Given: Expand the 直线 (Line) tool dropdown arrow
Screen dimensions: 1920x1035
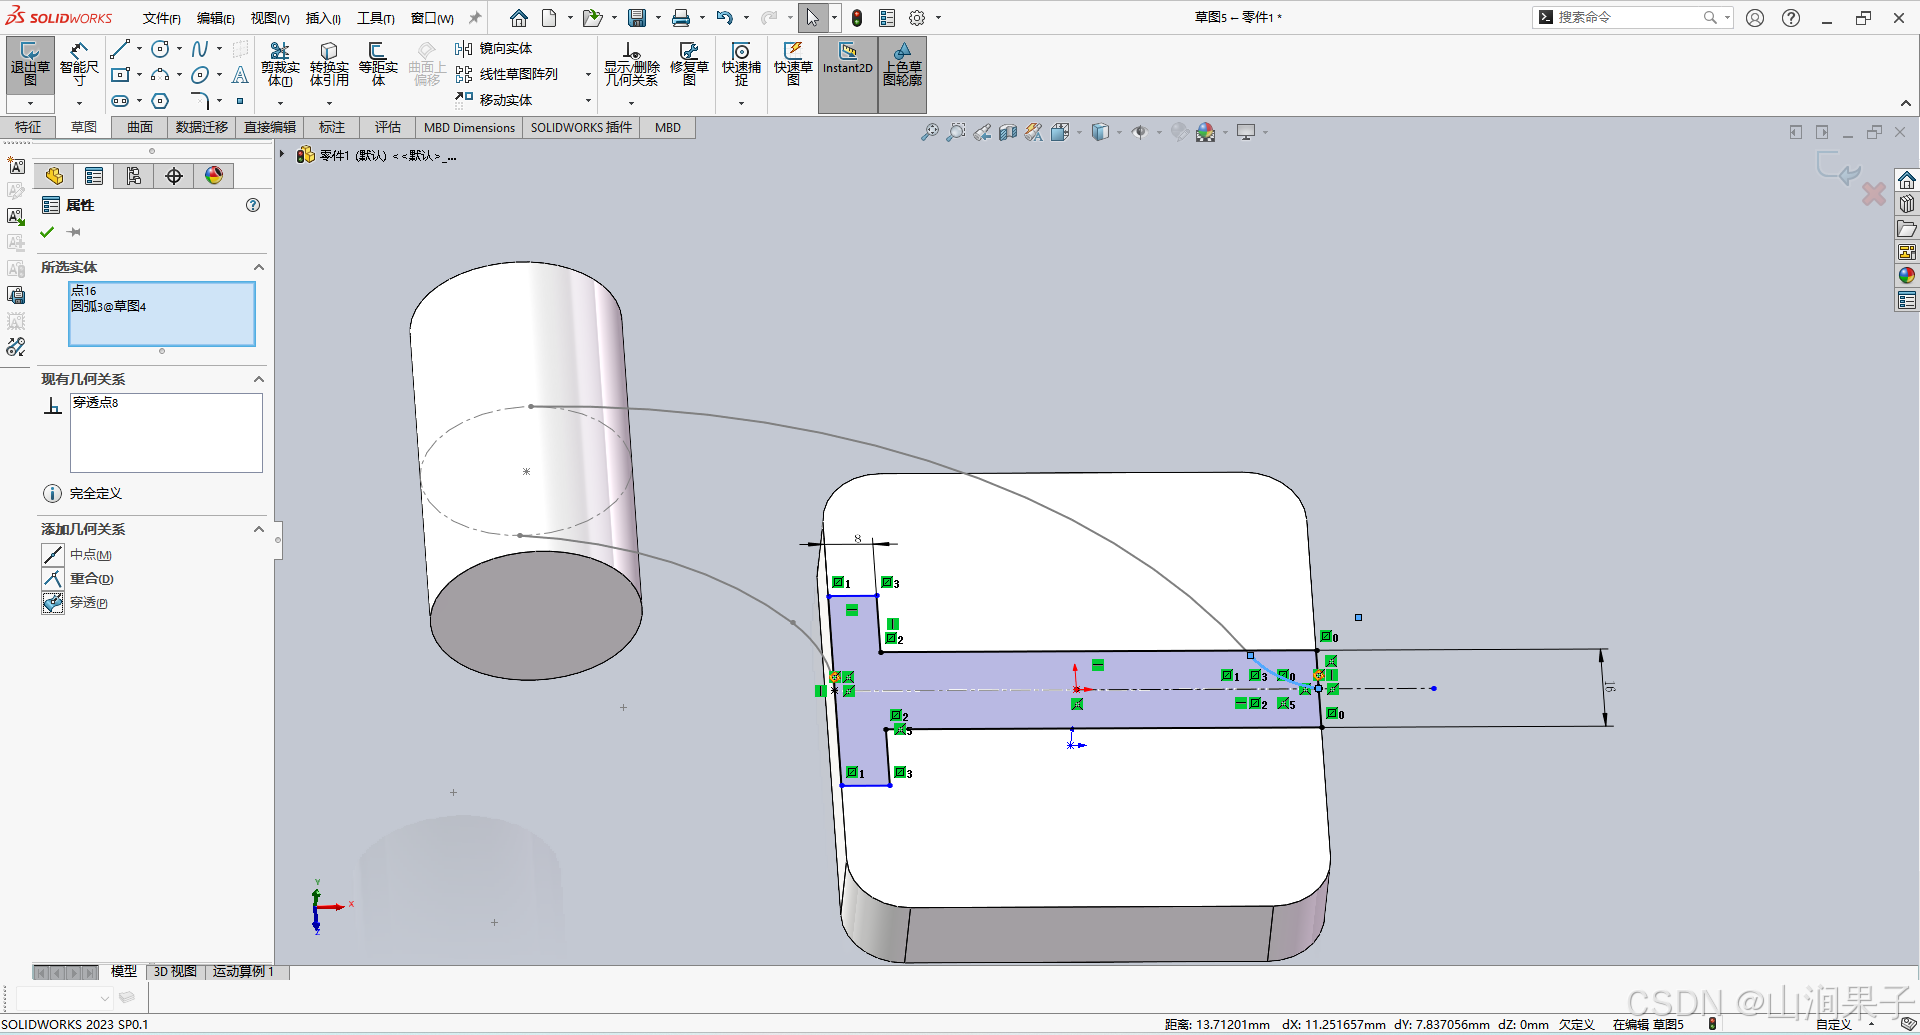Looking at the screenshot, I should point(138,48).
